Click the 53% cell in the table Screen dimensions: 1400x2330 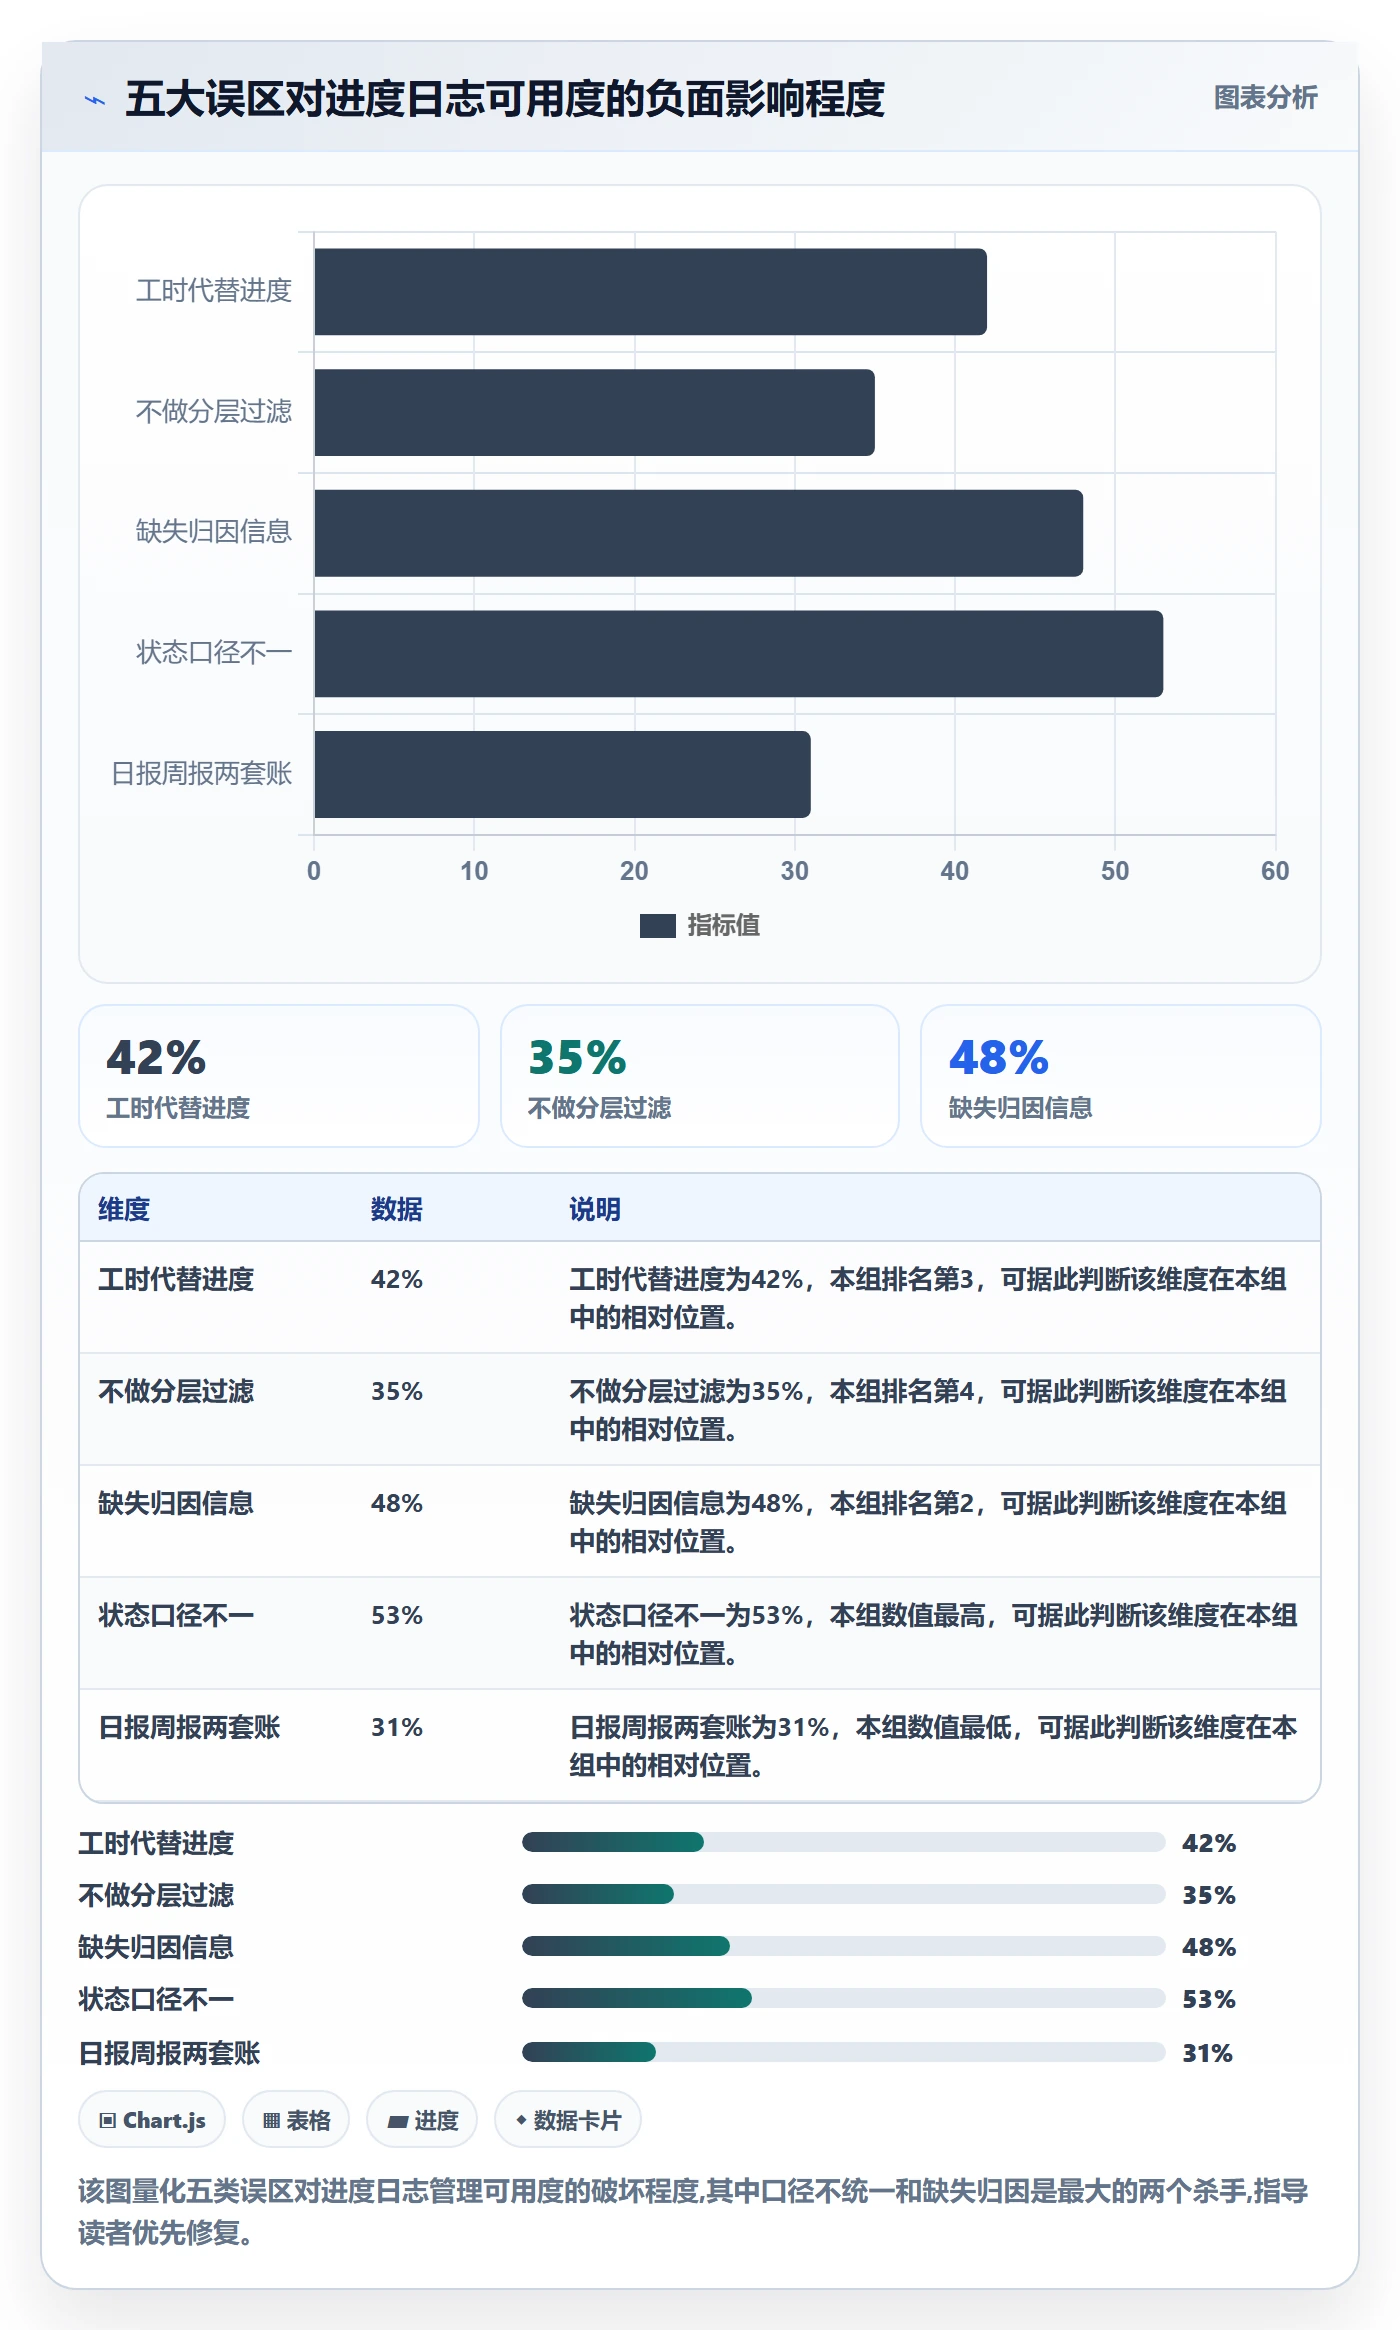tap(397, 1615)
